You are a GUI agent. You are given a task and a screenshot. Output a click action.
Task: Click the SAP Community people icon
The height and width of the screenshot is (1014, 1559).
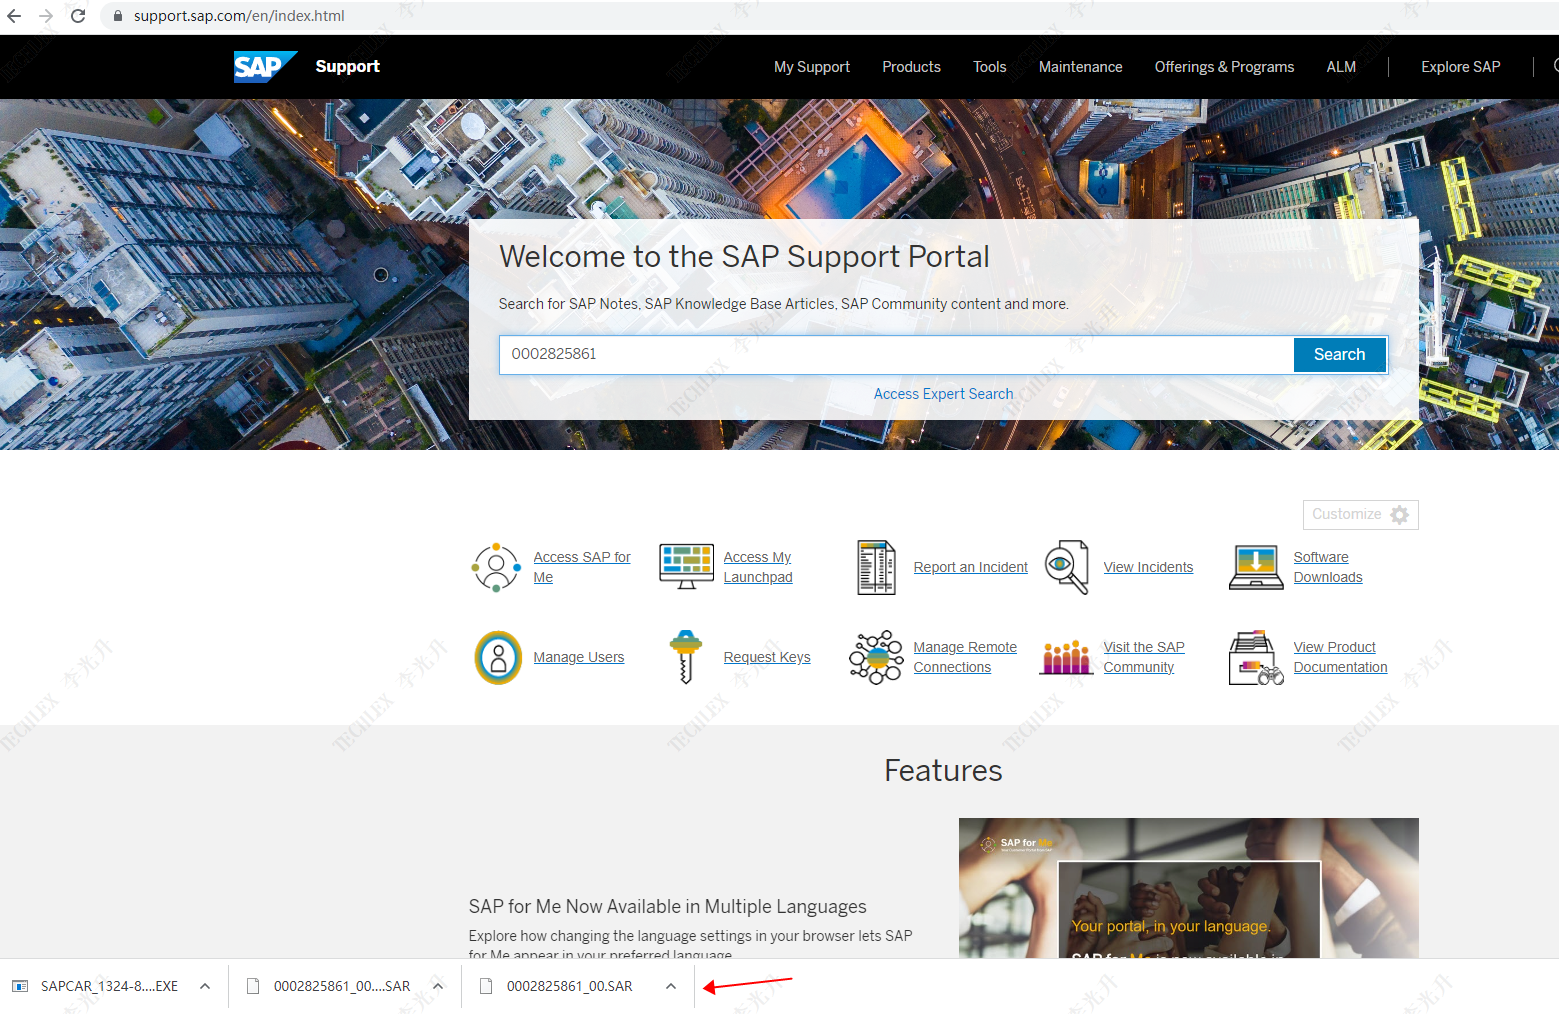pos(1067,657)
